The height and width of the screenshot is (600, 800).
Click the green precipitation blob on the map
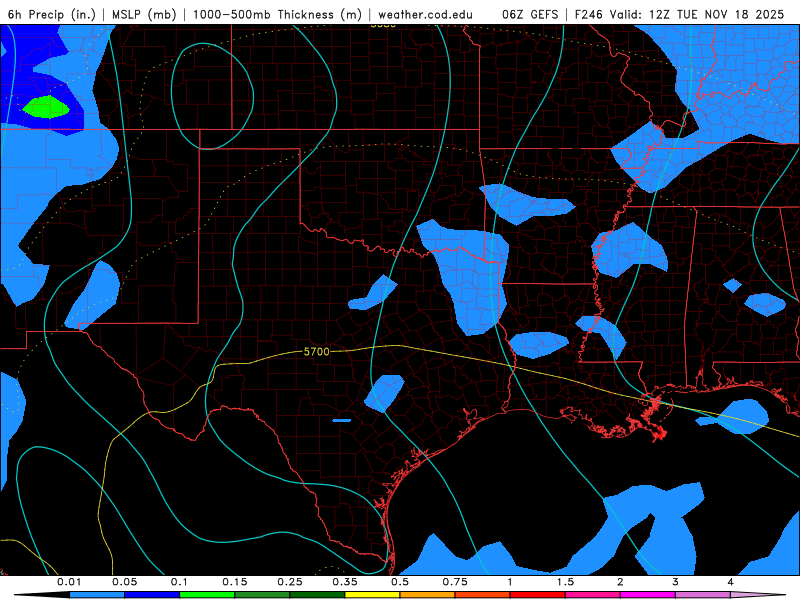coord(46,107)
